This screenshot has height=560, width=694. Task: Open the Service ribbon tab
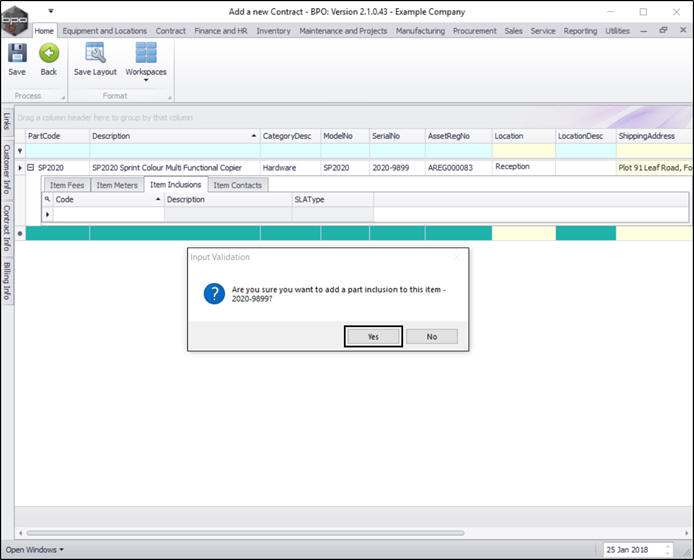(x=543, y=31)
